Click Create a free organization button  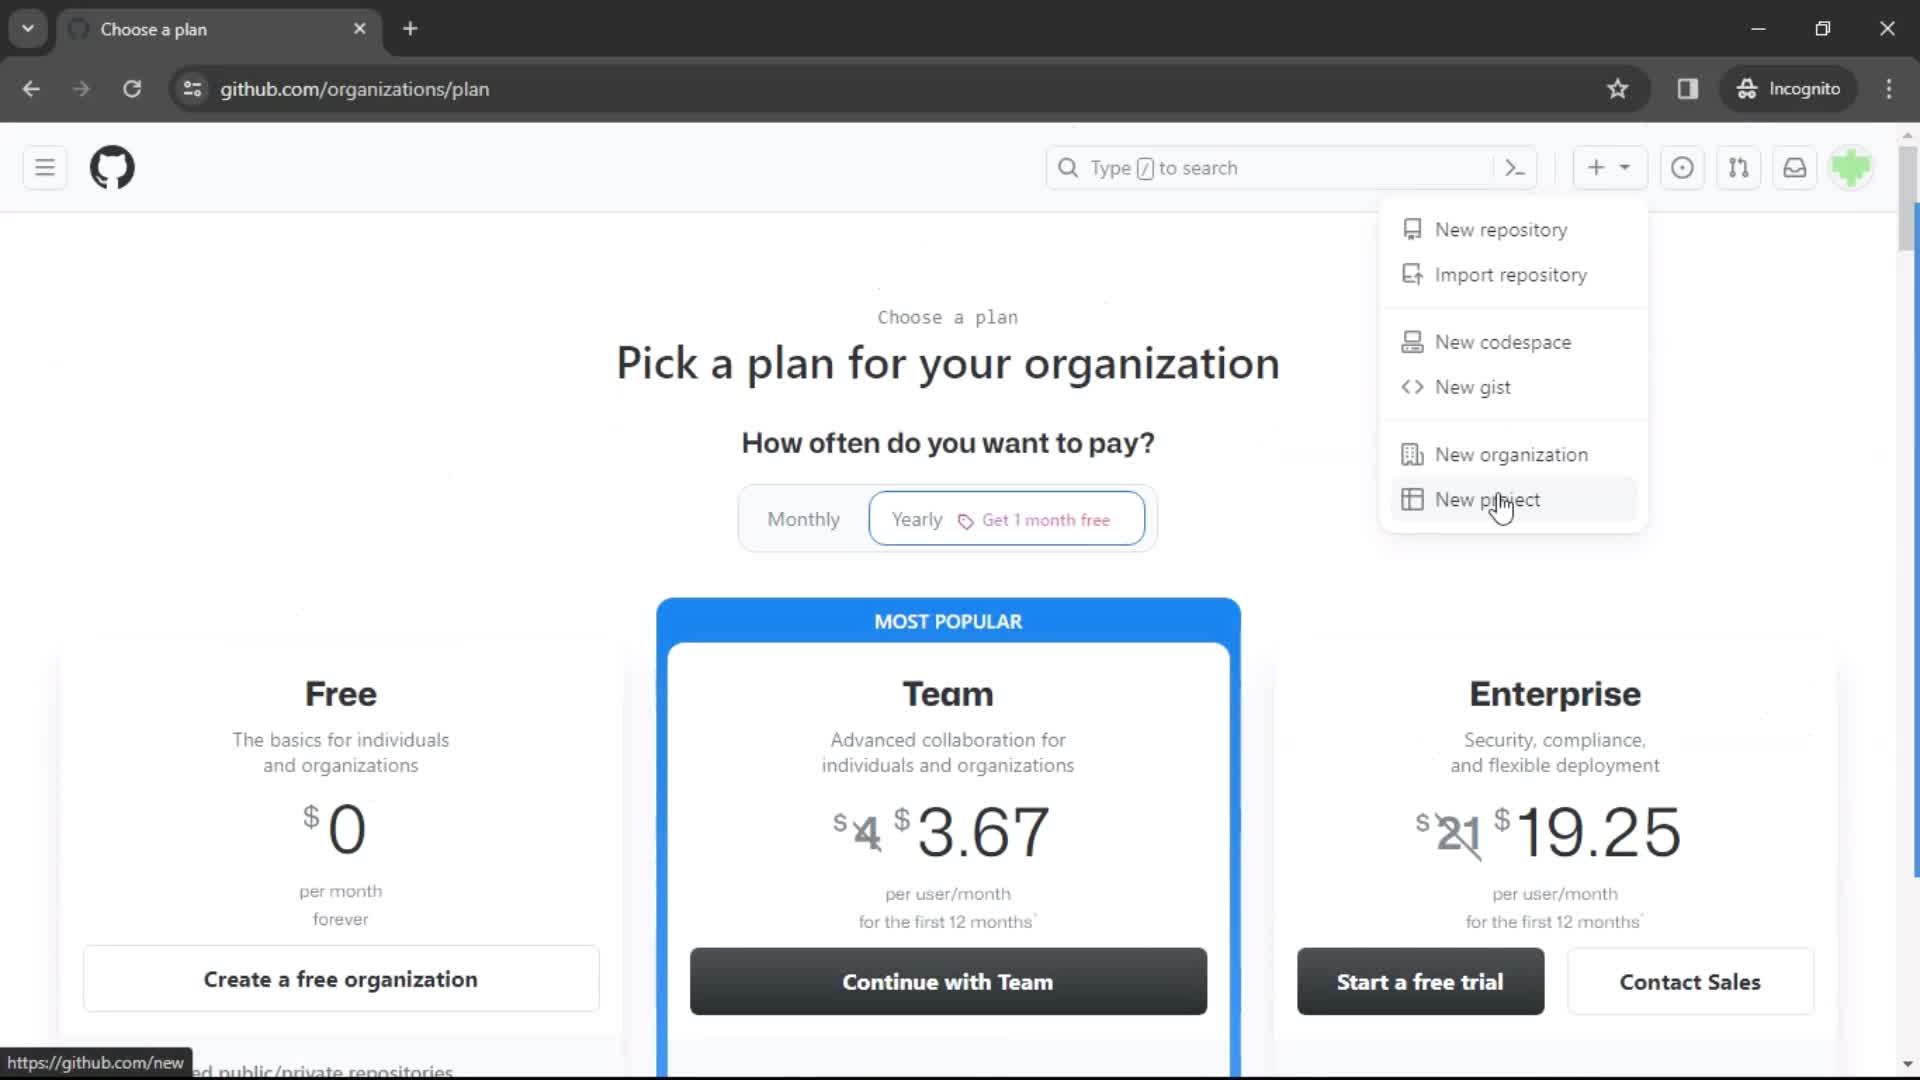[340, 980]
